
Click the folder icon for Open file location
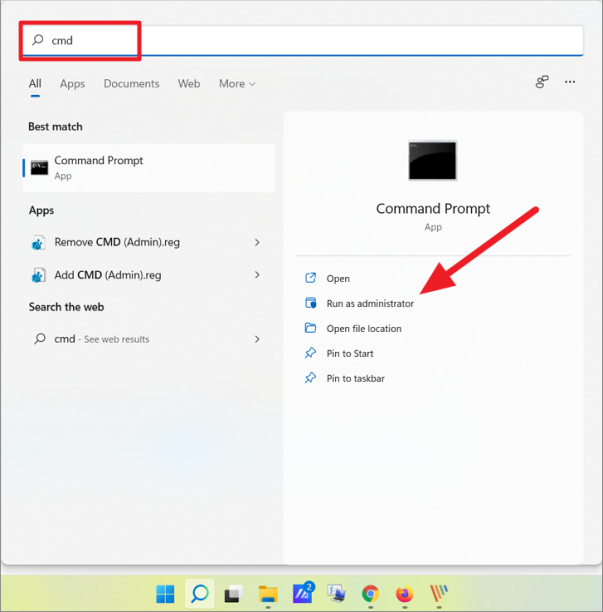310,328
